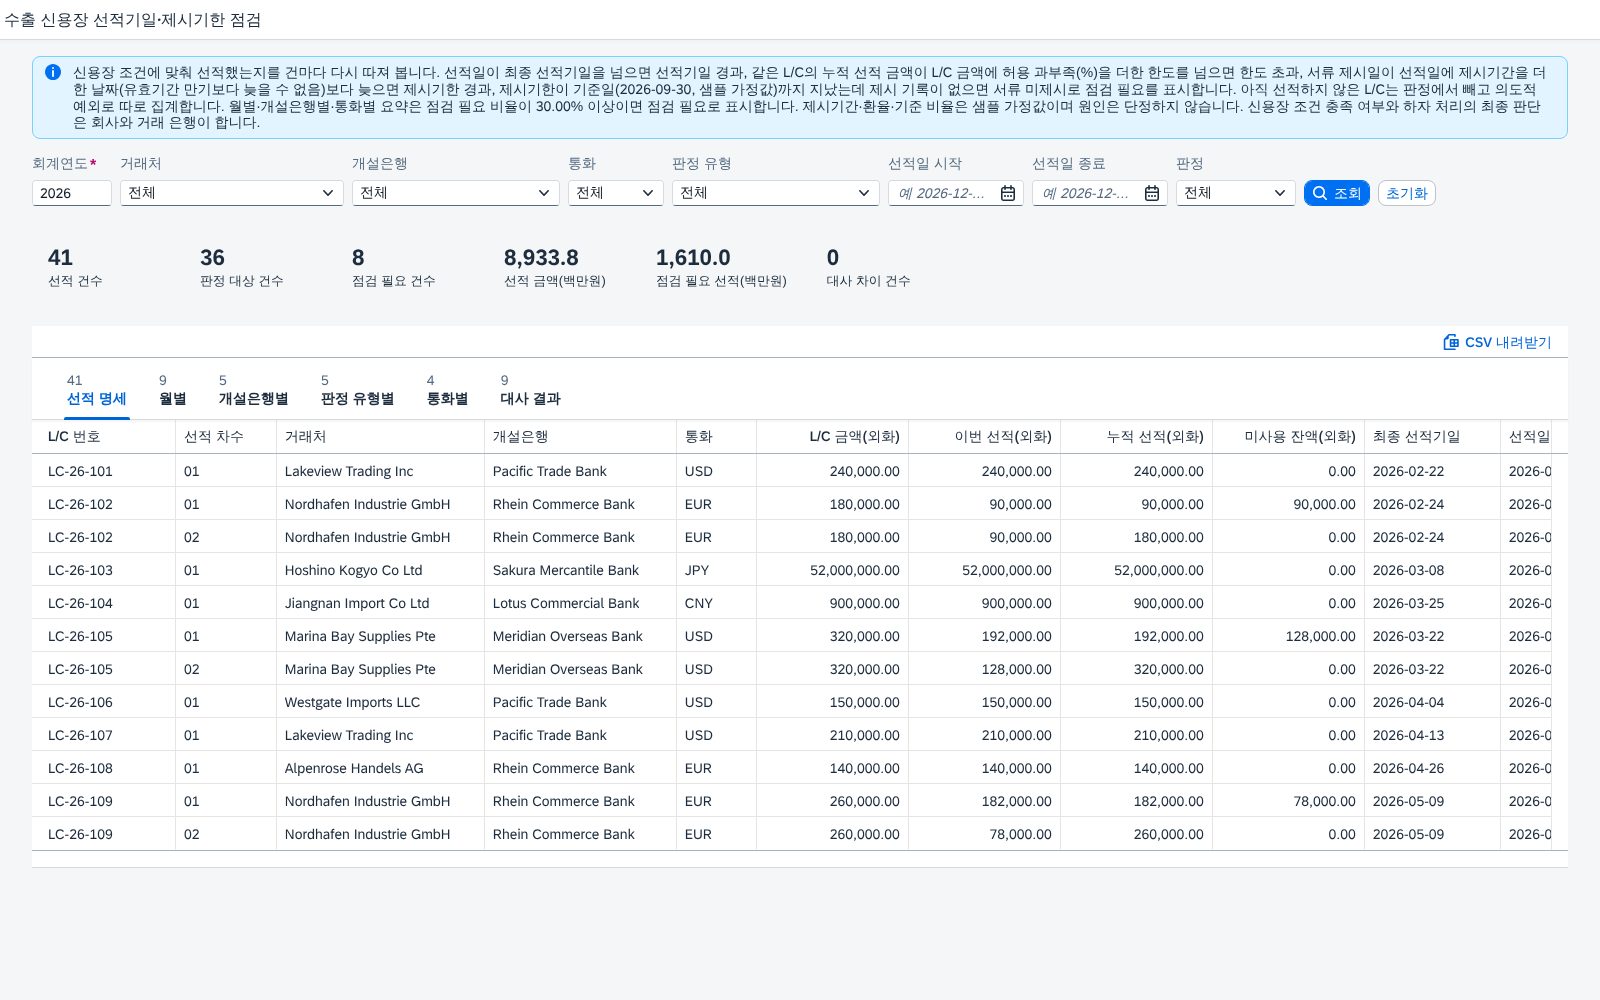1600x1000 pixels.
Task: Click the 선적 차수 column header
Action: click(226, 437)
